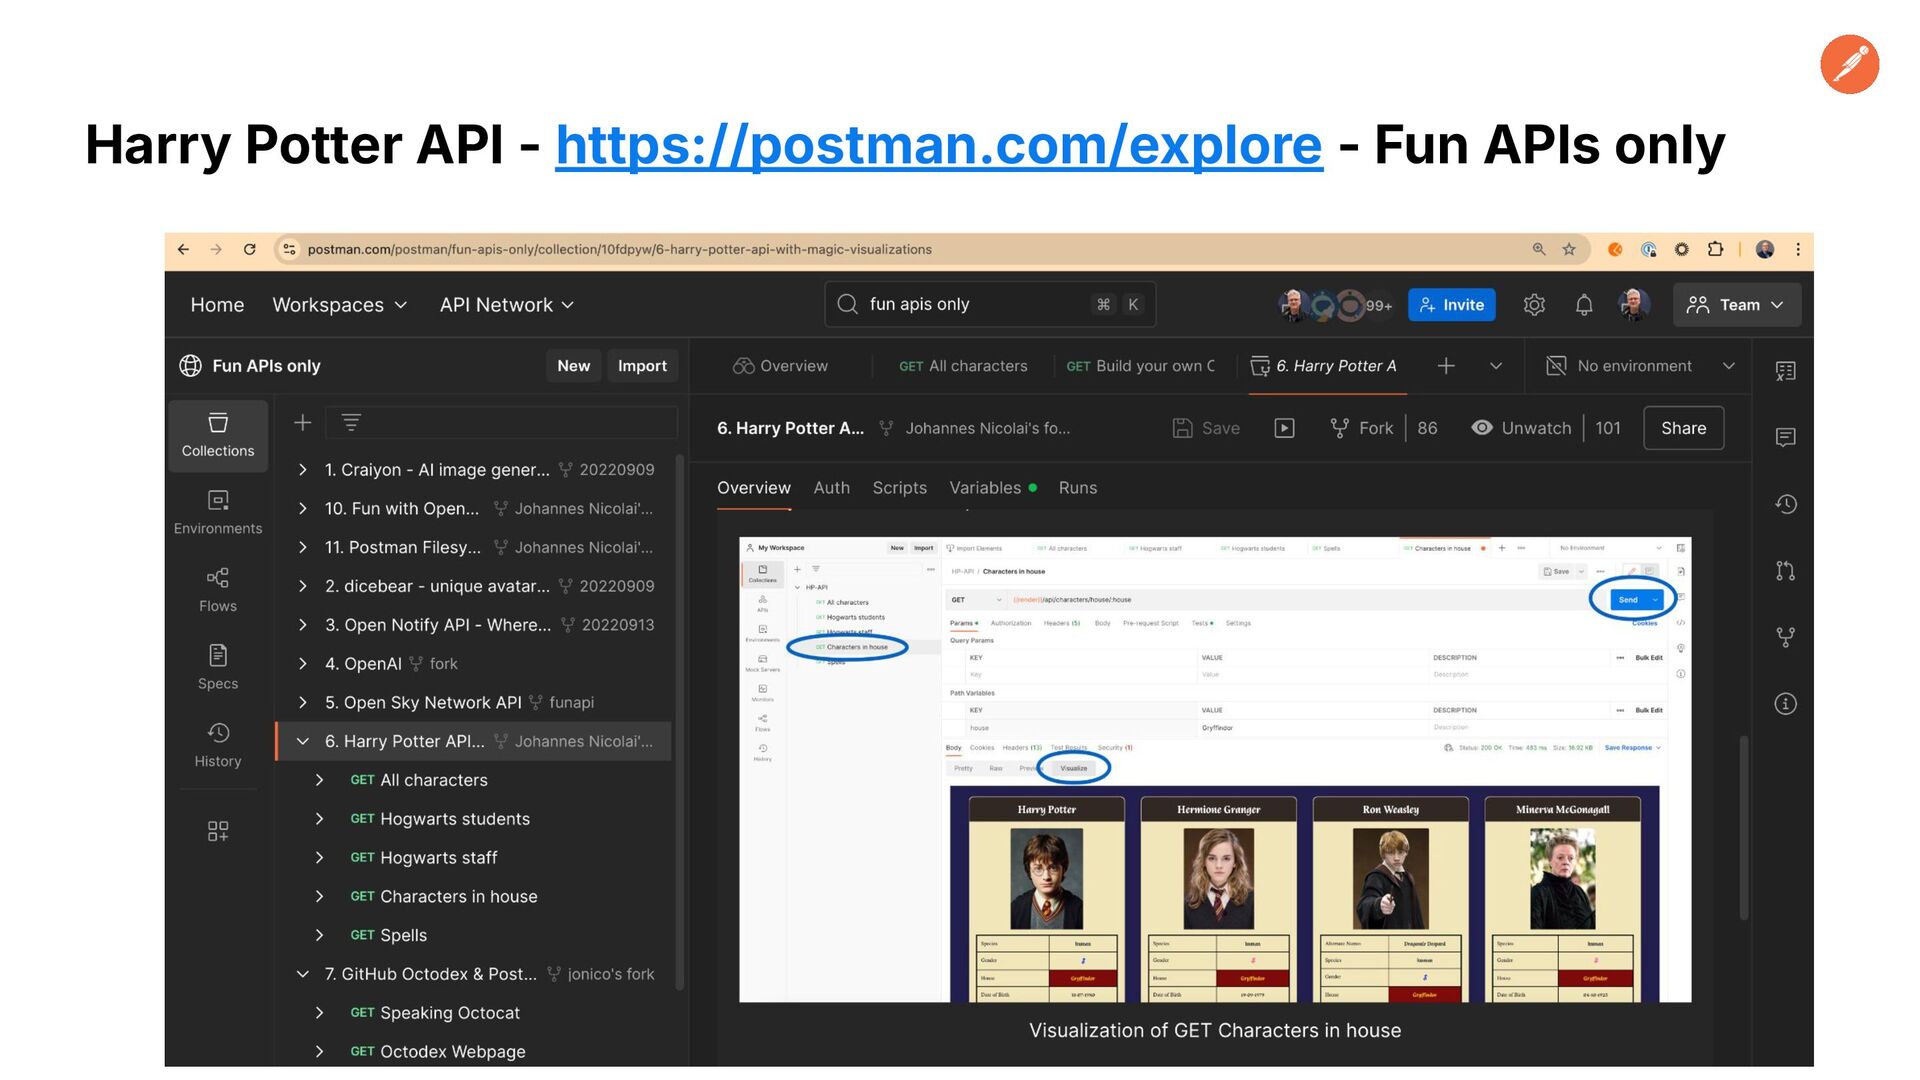
Task: Open the forks icon in right sidebar
Action: click(1786, 637)
